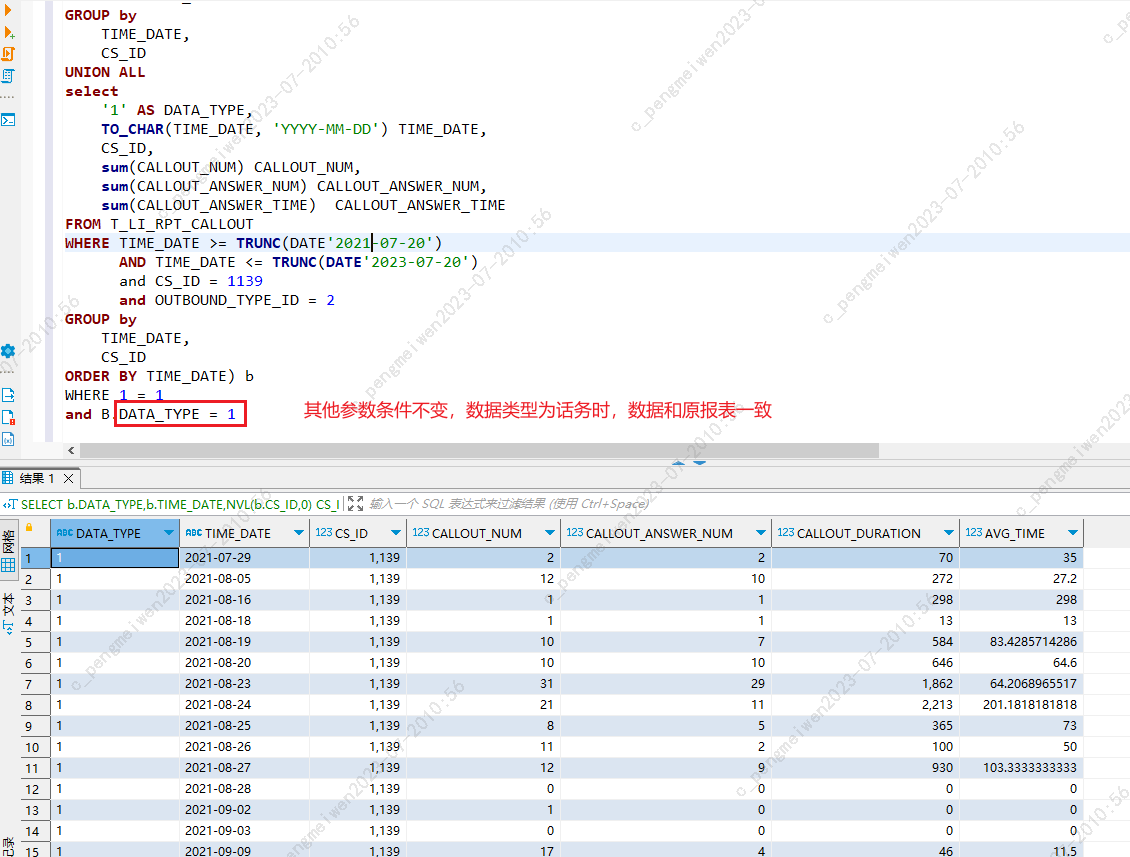Open the CALLOUT_ANSWER_NUM column filter dropdown
The image size is (1130, 857).
tap(761, 533)
